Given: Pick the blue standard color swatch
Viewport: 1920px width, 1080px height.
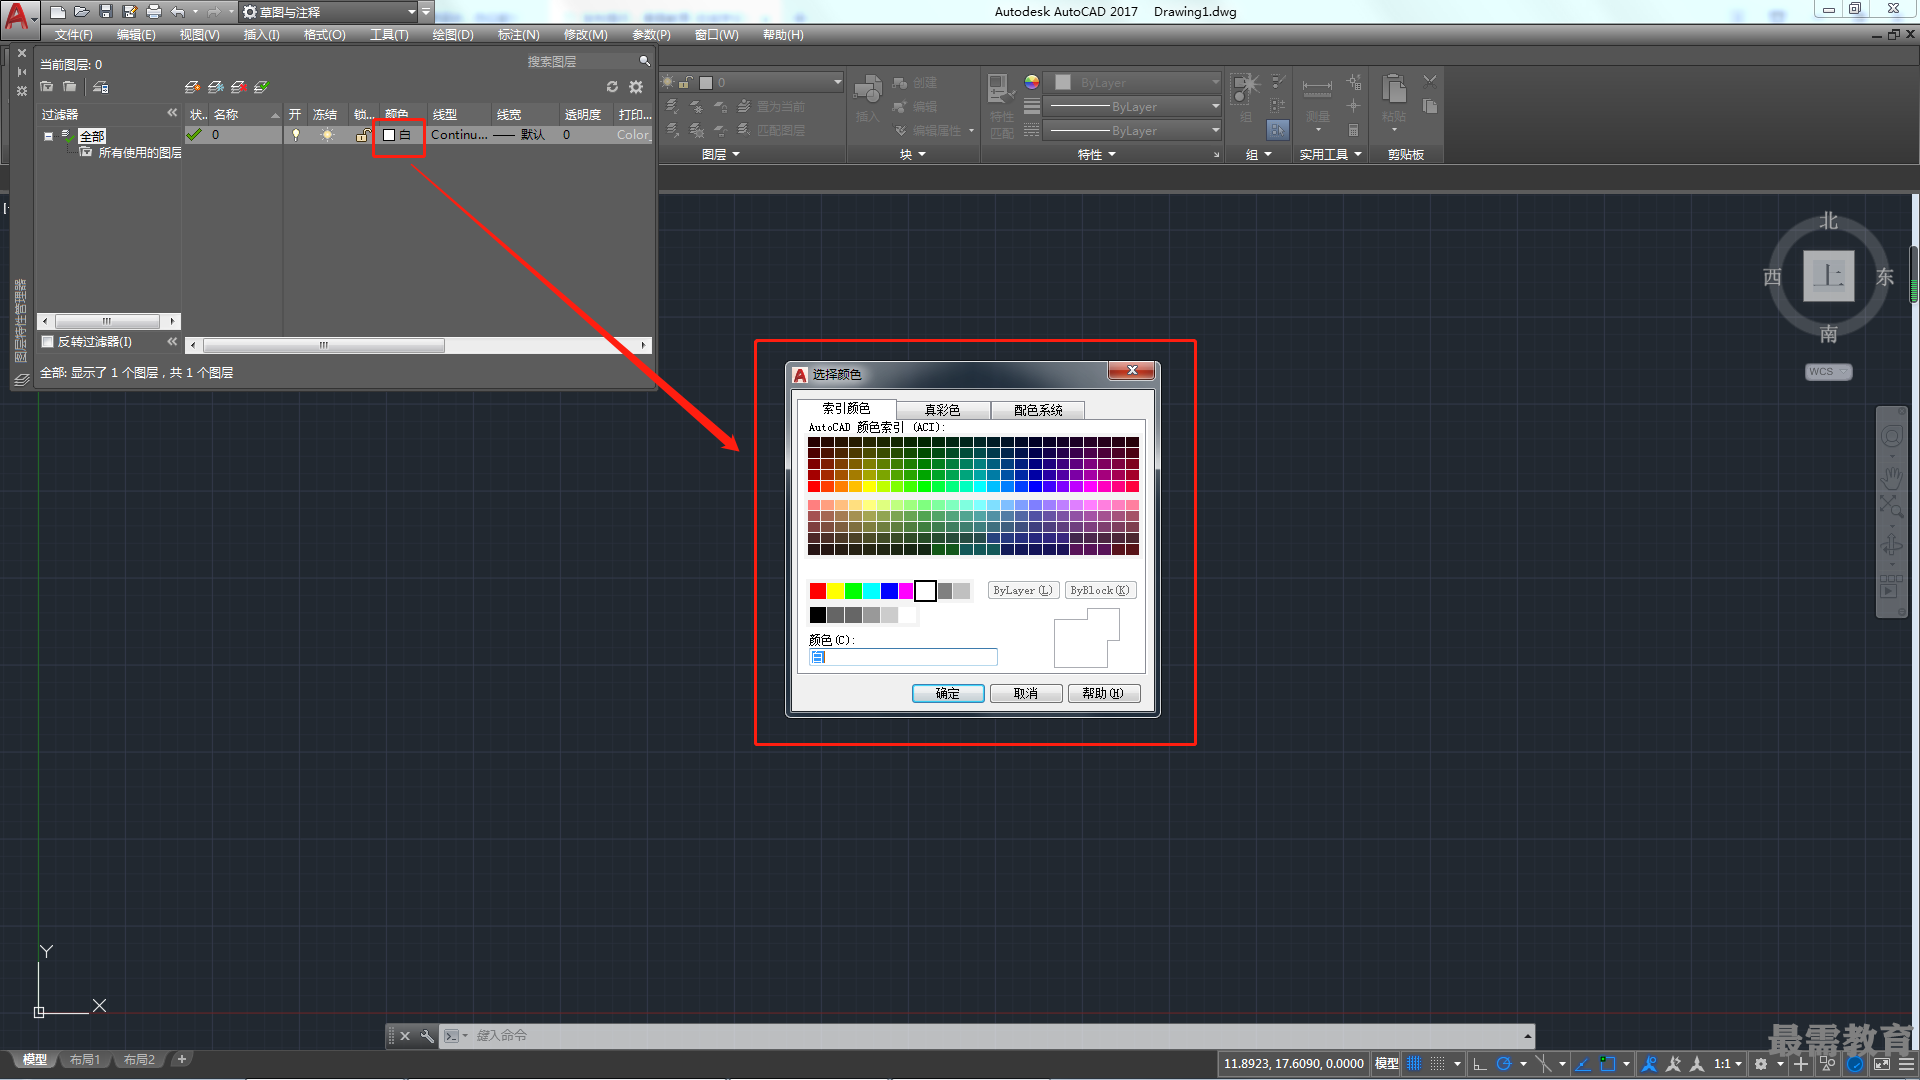Looking at the screenshot, I should (889, 591).
